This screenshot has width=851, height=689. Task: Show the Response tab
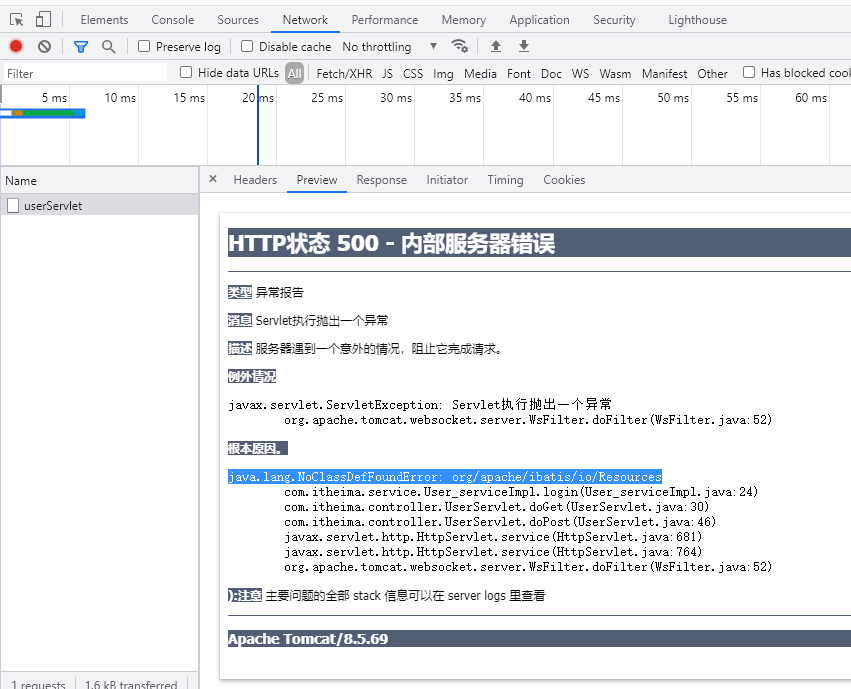click(382, 180)
